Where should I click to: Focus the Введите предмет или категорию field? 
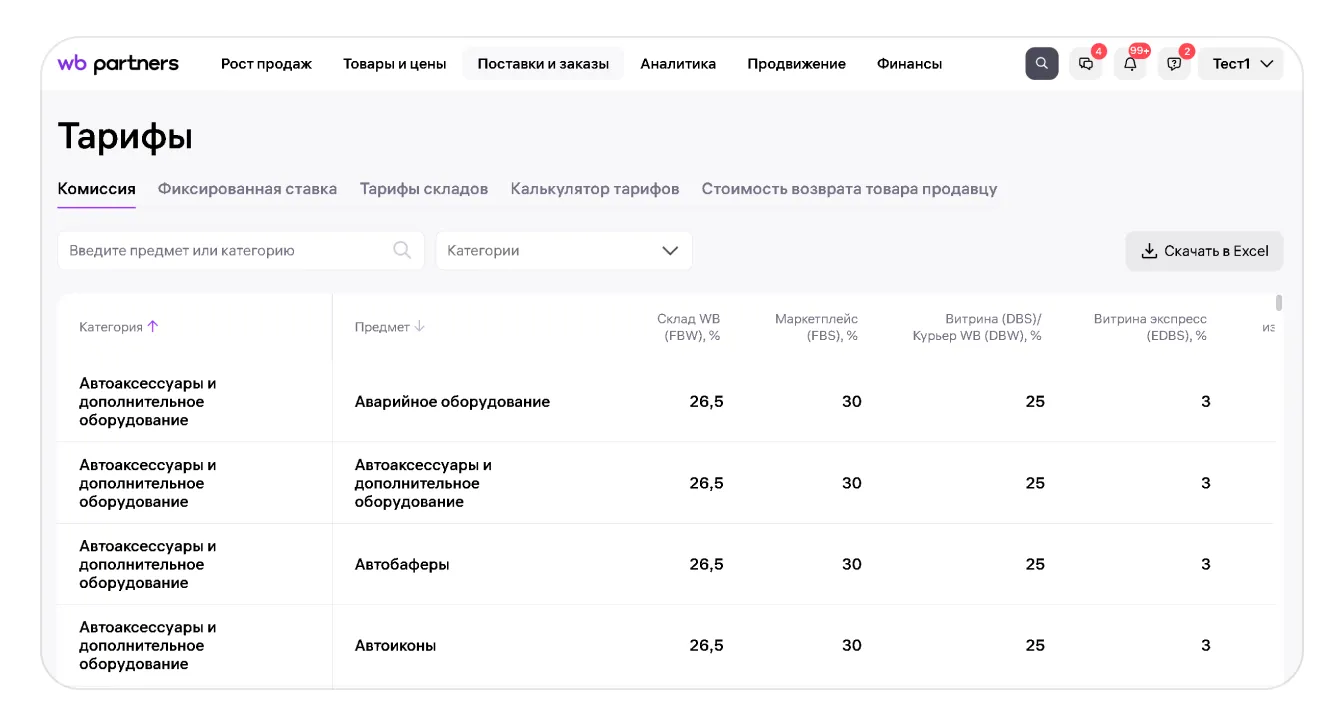225,251
